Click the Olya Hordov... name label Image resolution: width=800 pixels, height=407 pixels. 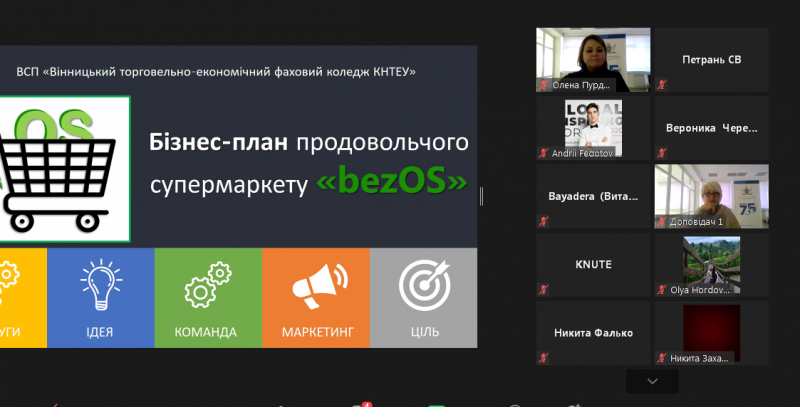(699, 290)
